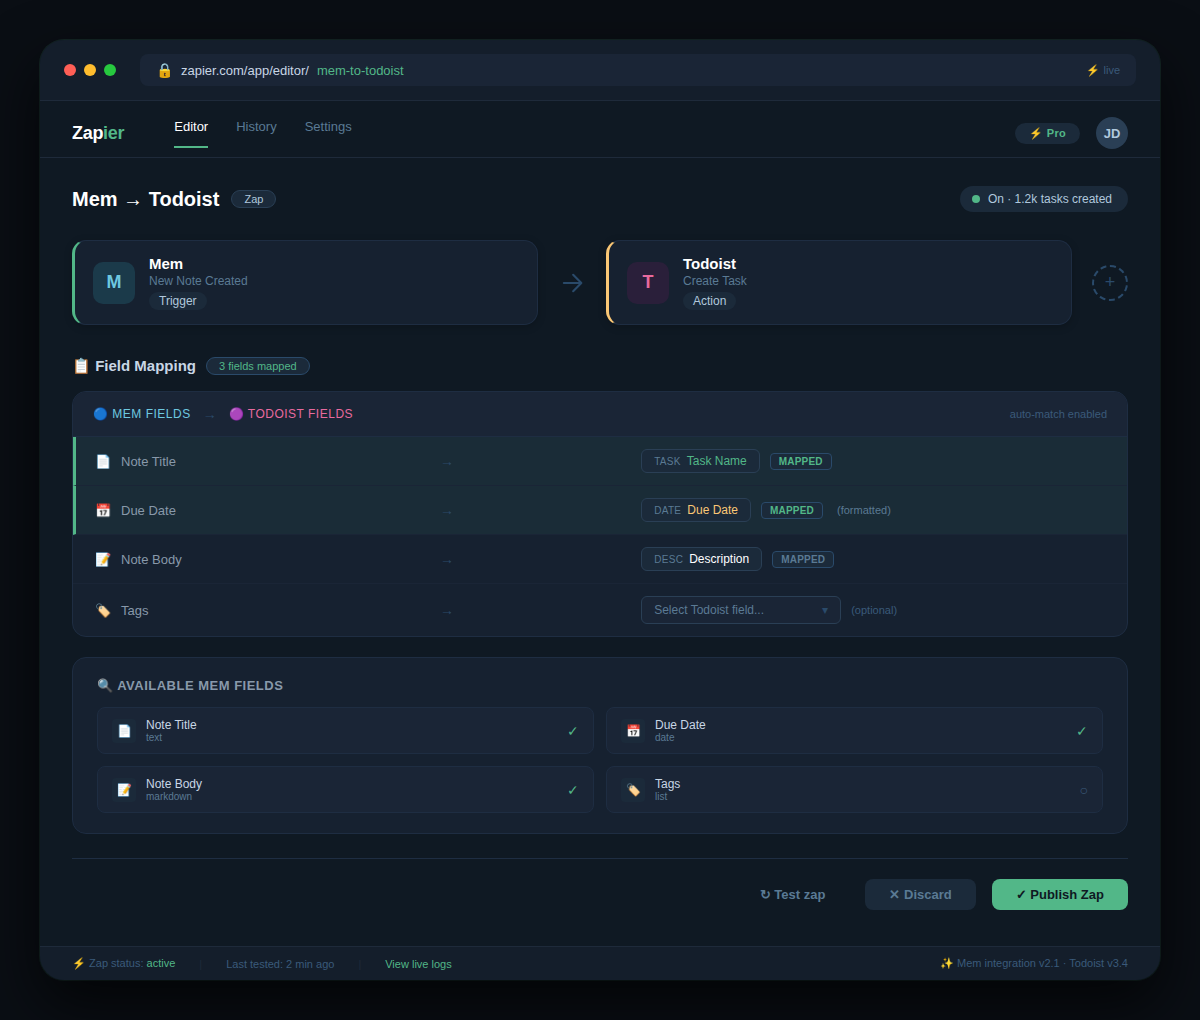This screenshot has height=1020, width=1200.
Task: Click the Pro plan badge
Action: click(x=1047, y=133)
